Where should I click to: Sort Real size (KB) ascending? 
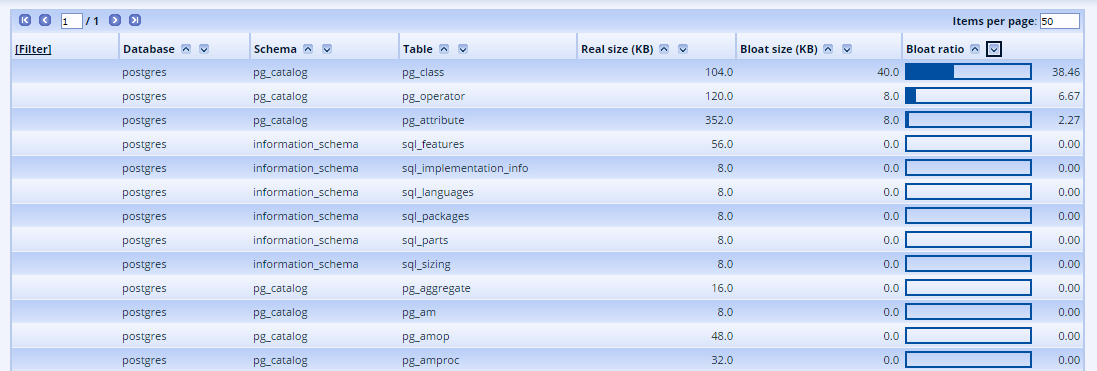(665, 49)
